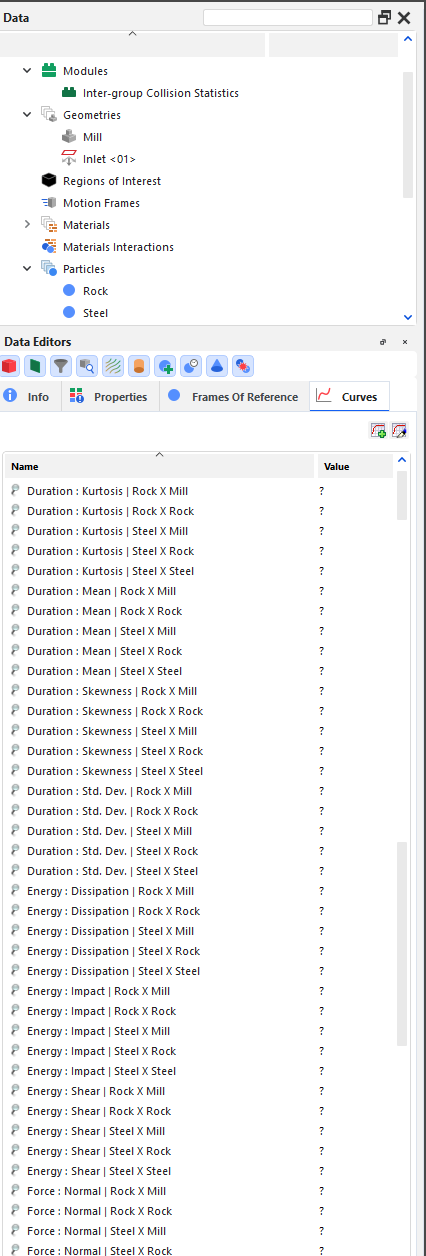Click the Curves list scroll-up arrow
The image size is (426, 1256).
[403, 460]
